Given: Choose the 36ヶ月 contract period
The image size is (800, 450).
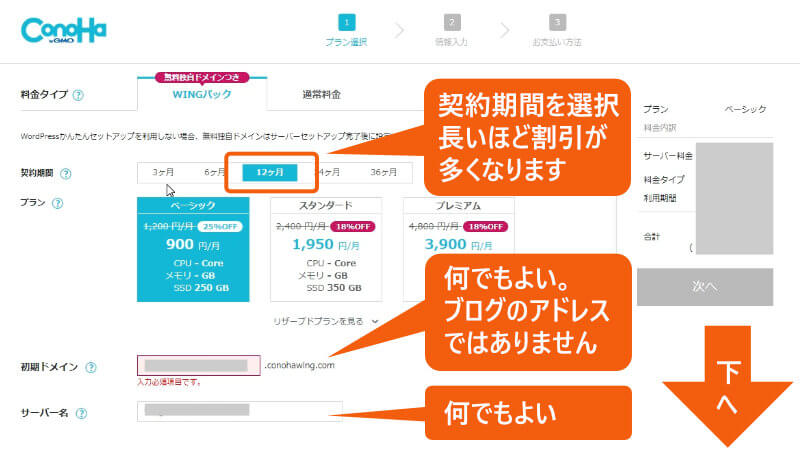Looking at the screenshot, I should (383, 172).
